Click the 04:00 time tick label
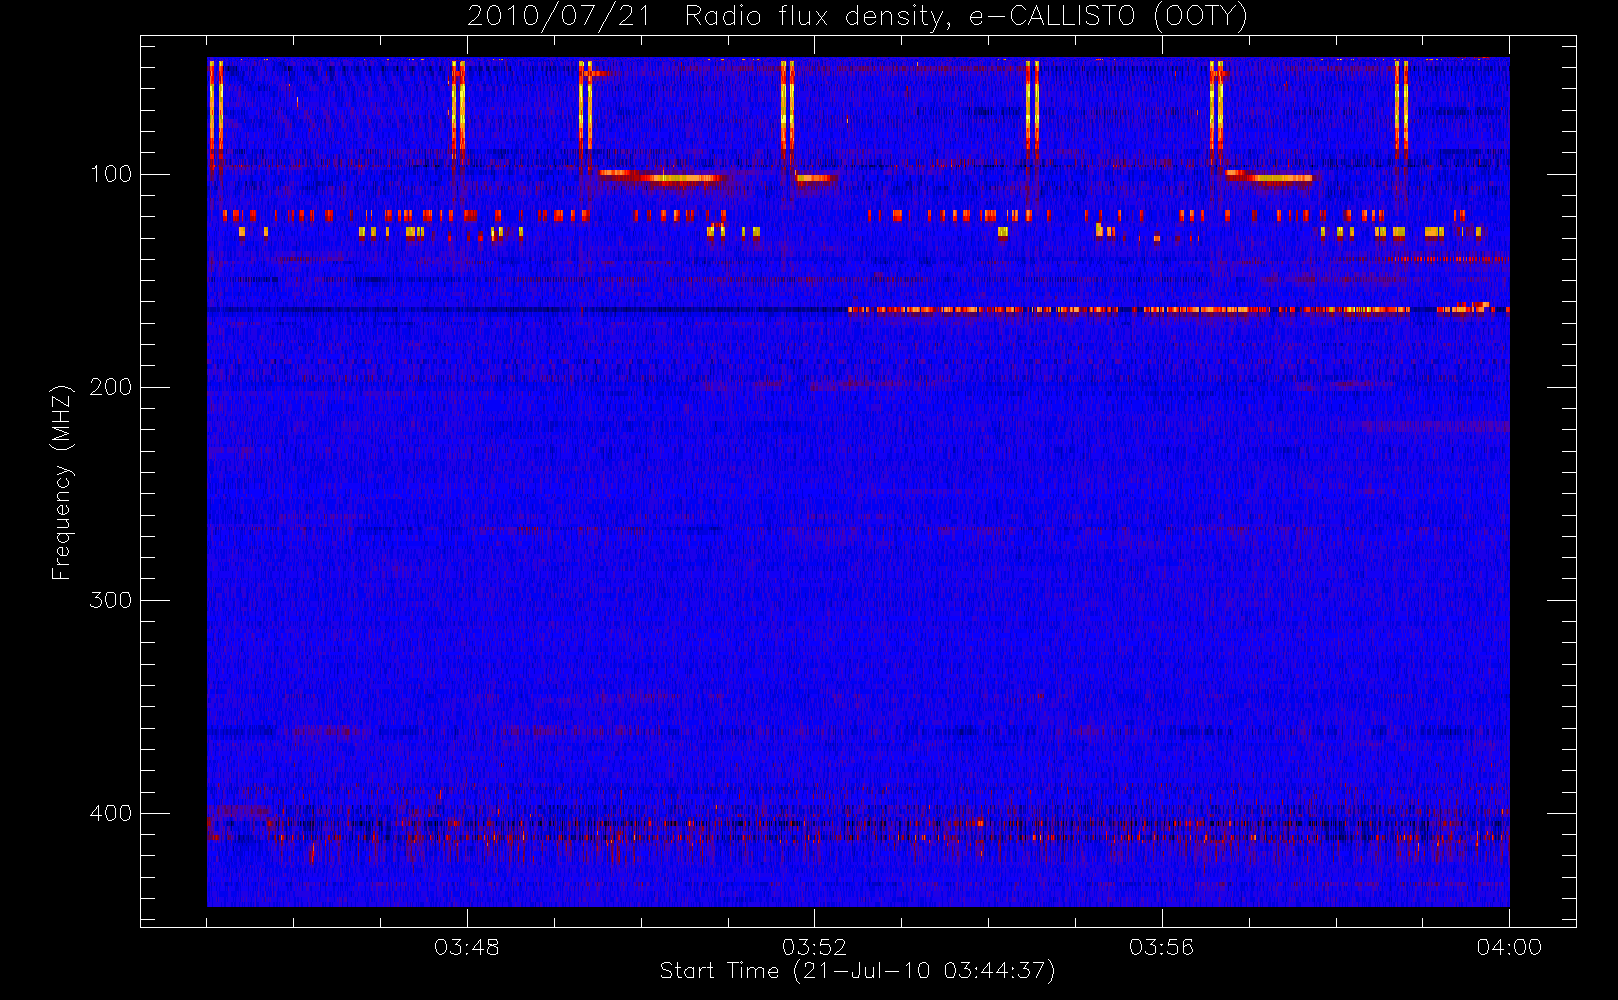 (x=1509, y=947)
